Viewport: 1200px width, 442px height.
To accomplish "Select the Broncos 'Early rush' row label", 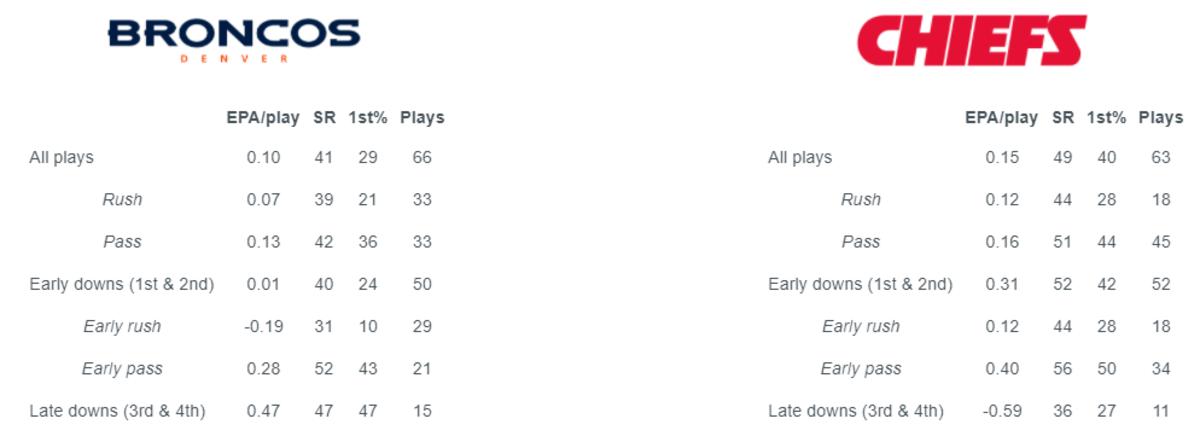I will [x=122, y=326].
